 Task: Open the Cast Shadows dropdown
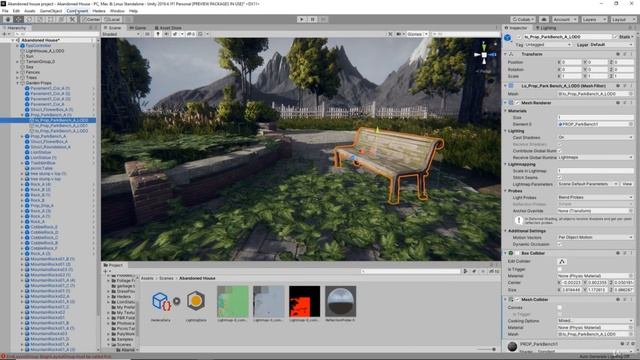coord(596,138)
